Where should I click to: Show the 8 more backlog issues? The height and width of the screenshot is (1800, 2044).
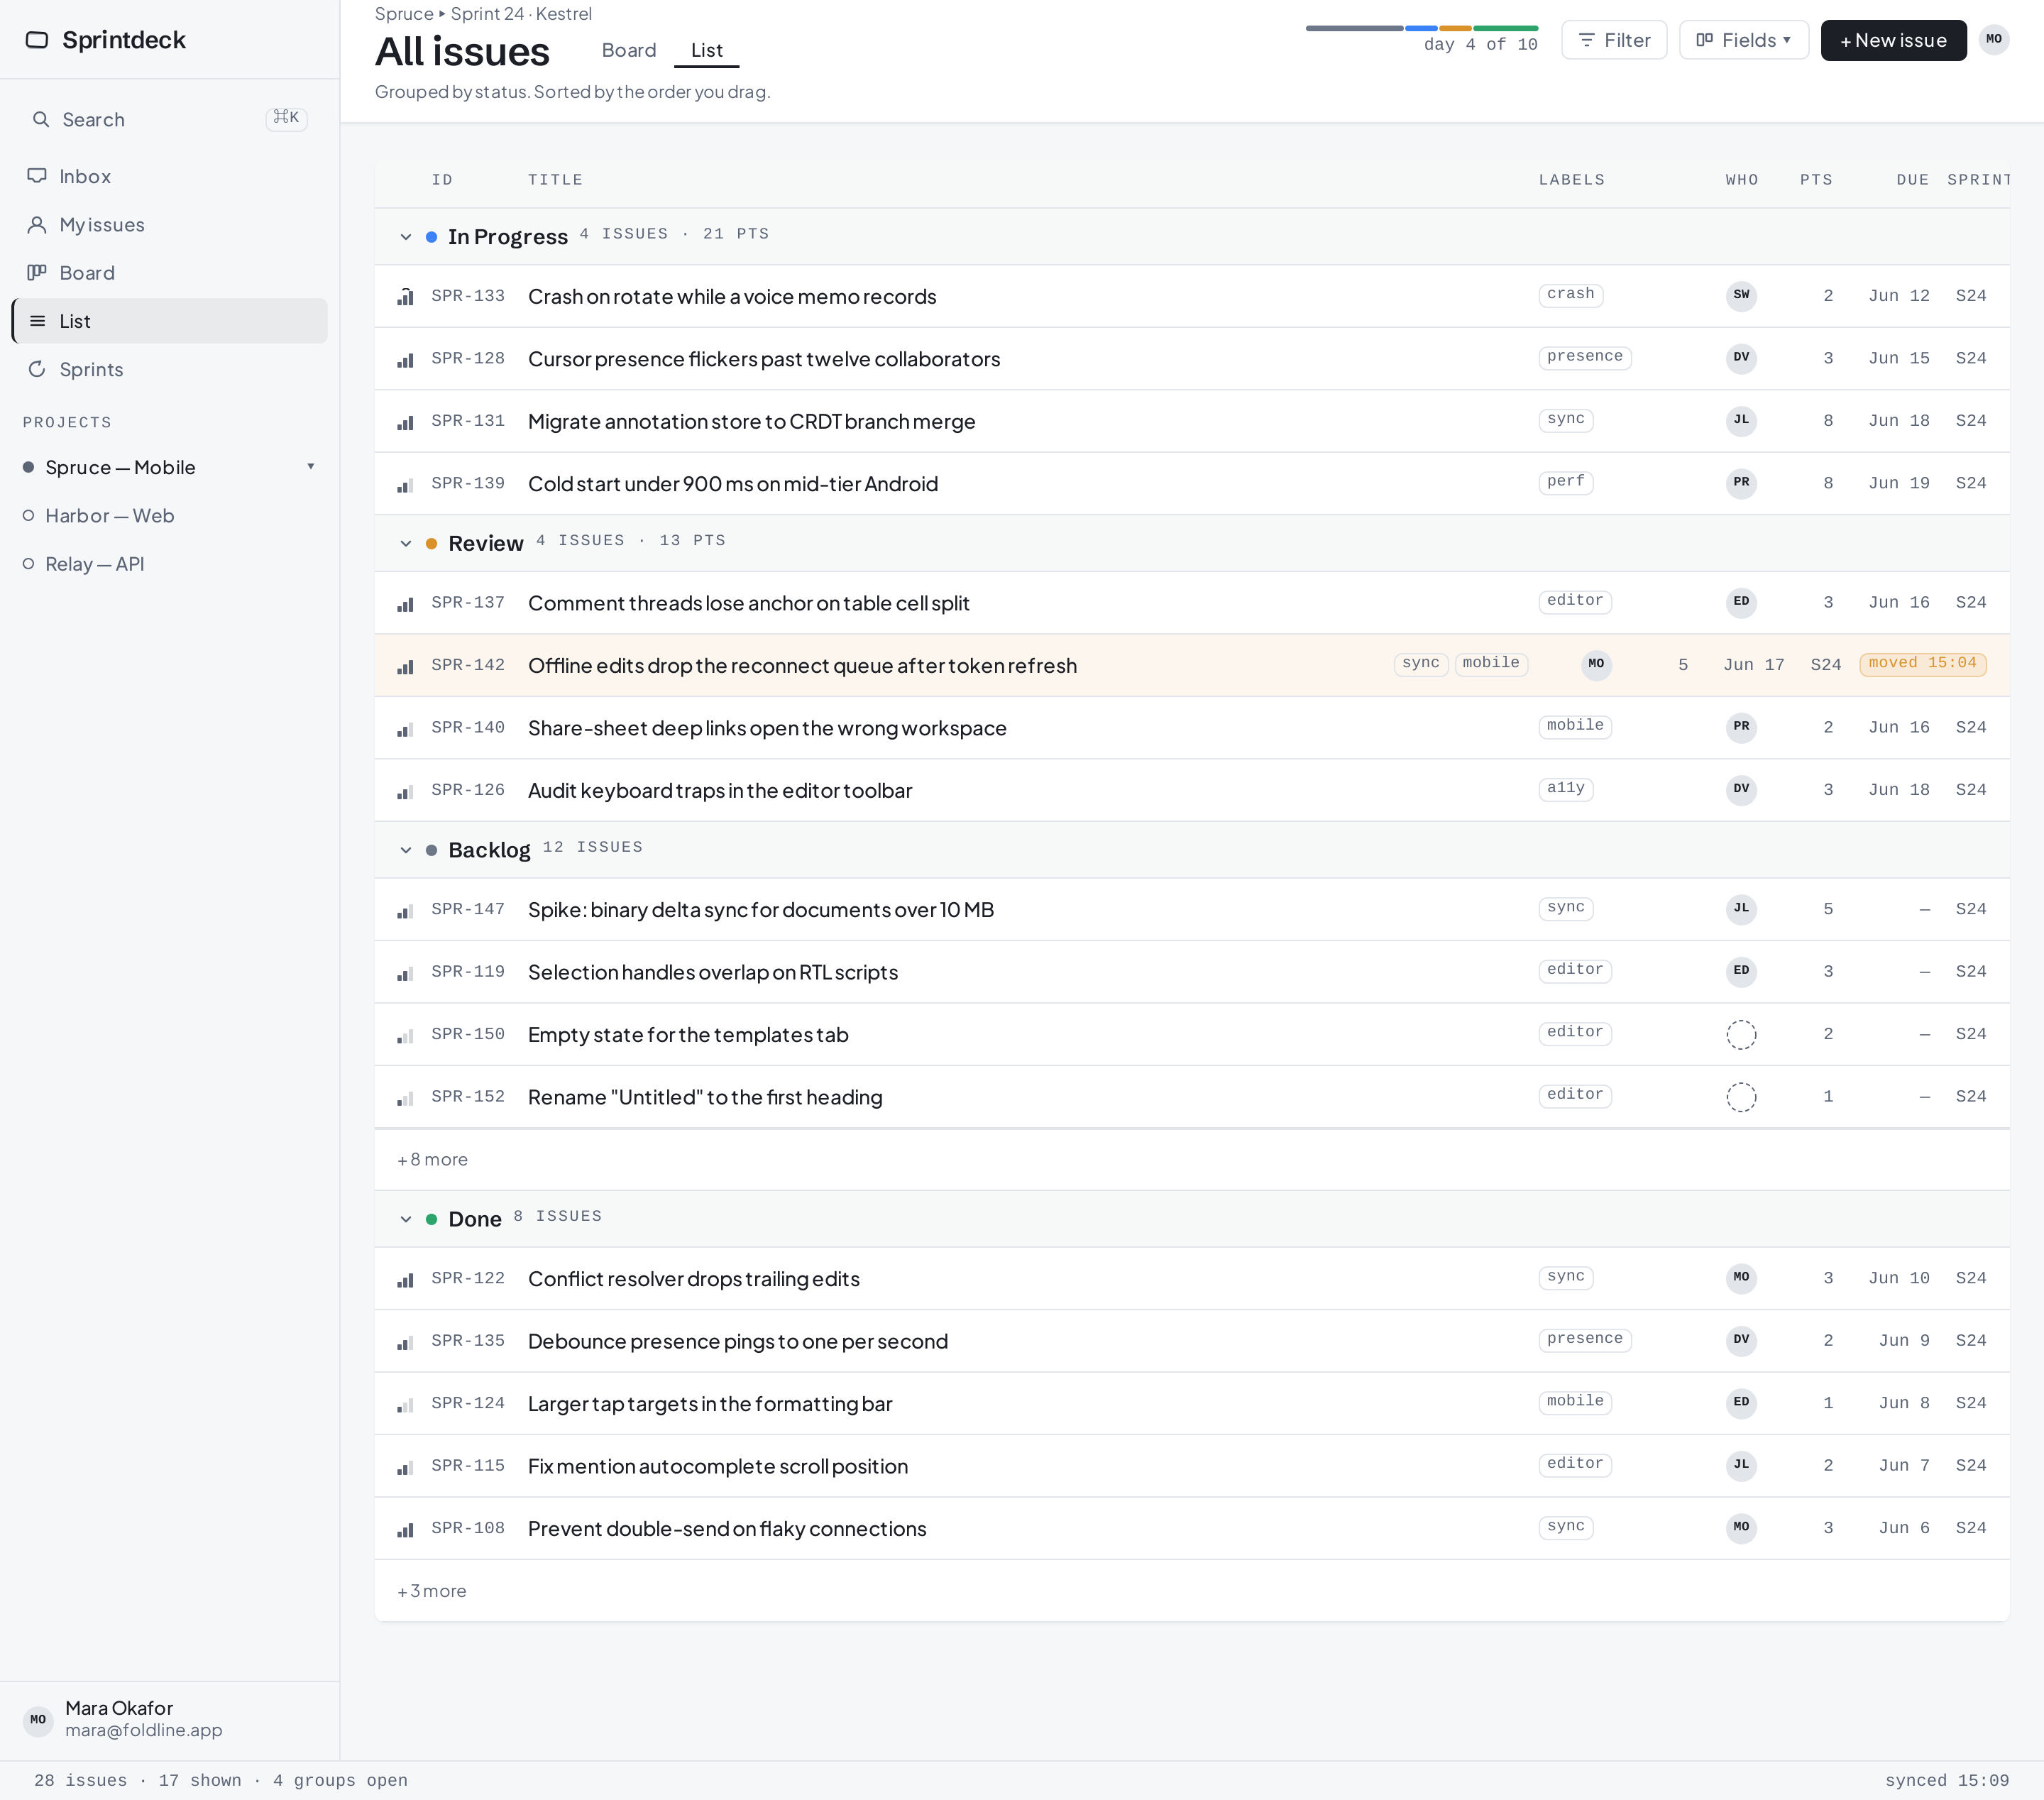click(432, 1160)
